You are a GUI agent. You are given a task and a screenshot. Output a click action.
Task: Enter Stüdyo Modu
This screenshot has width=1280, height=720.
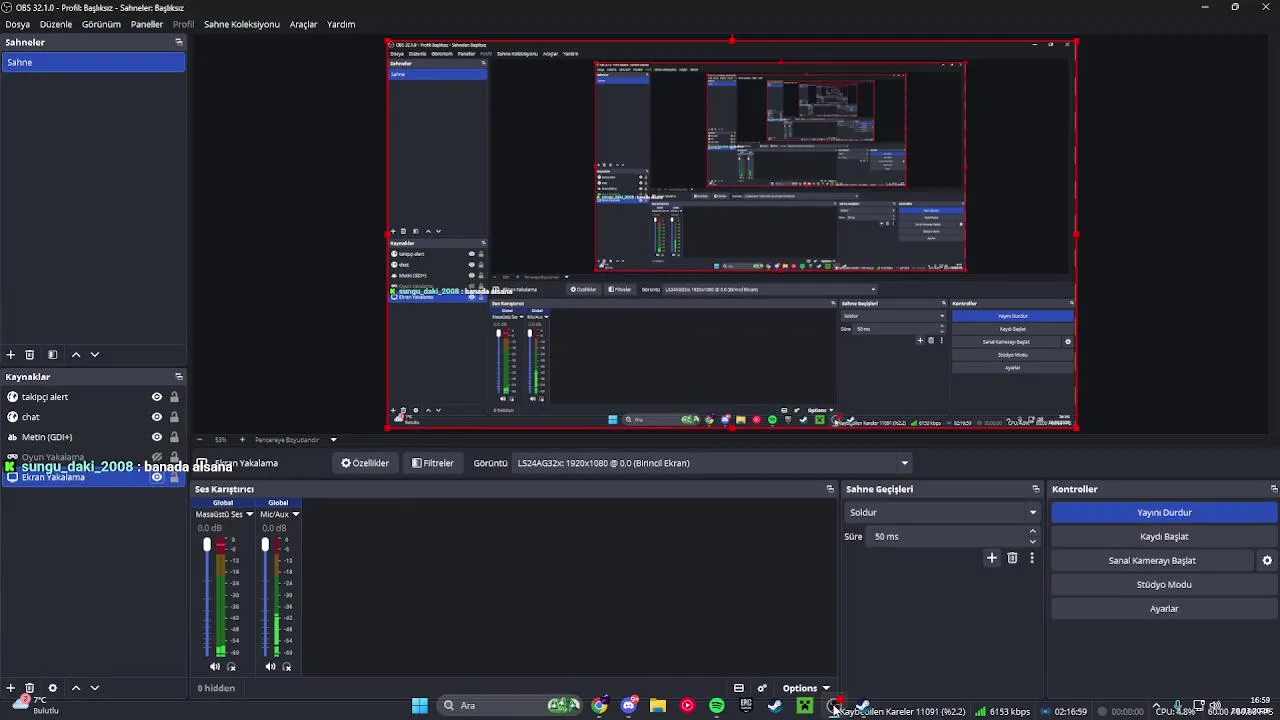pos(1164,584)
